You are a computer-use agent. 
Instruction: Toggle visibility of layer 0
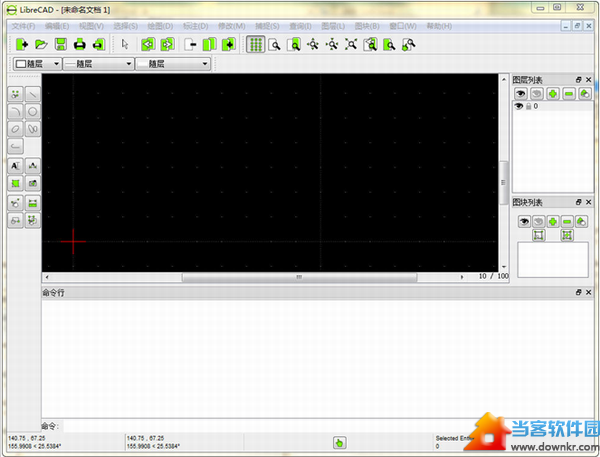pos(519,106)
